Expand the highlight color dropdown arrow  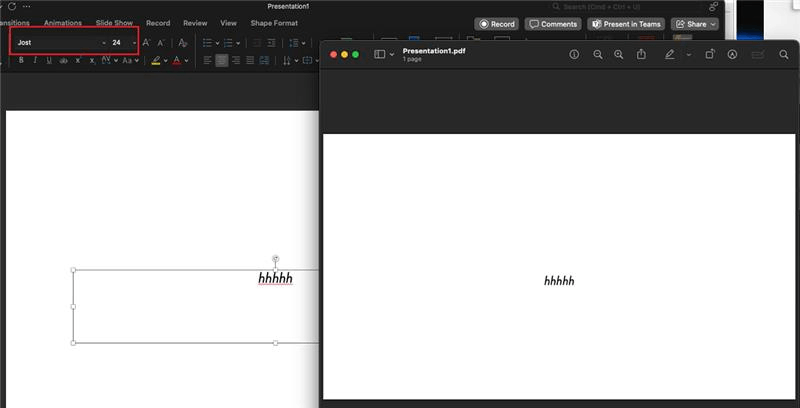point(166,61)
